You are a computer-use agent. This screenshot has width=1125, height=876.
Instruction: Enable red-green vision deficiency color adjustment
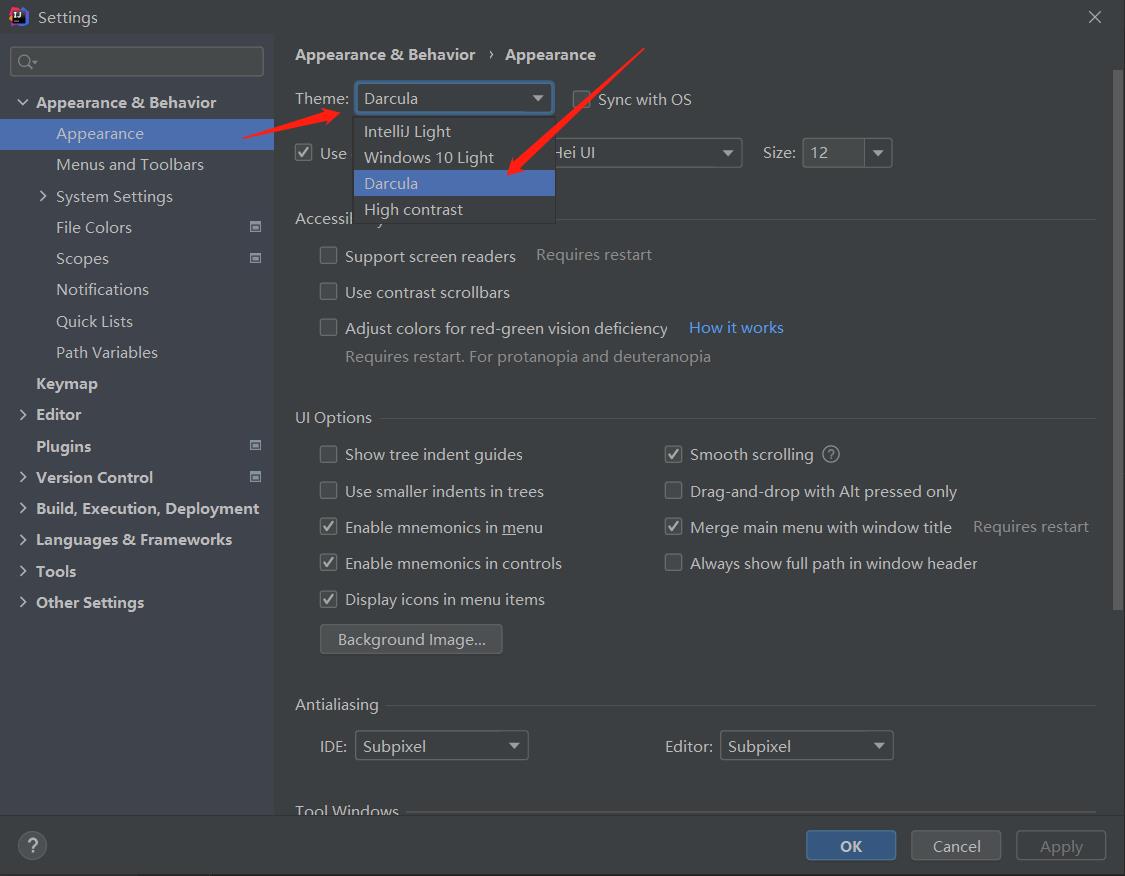click(x=329, y=327)
